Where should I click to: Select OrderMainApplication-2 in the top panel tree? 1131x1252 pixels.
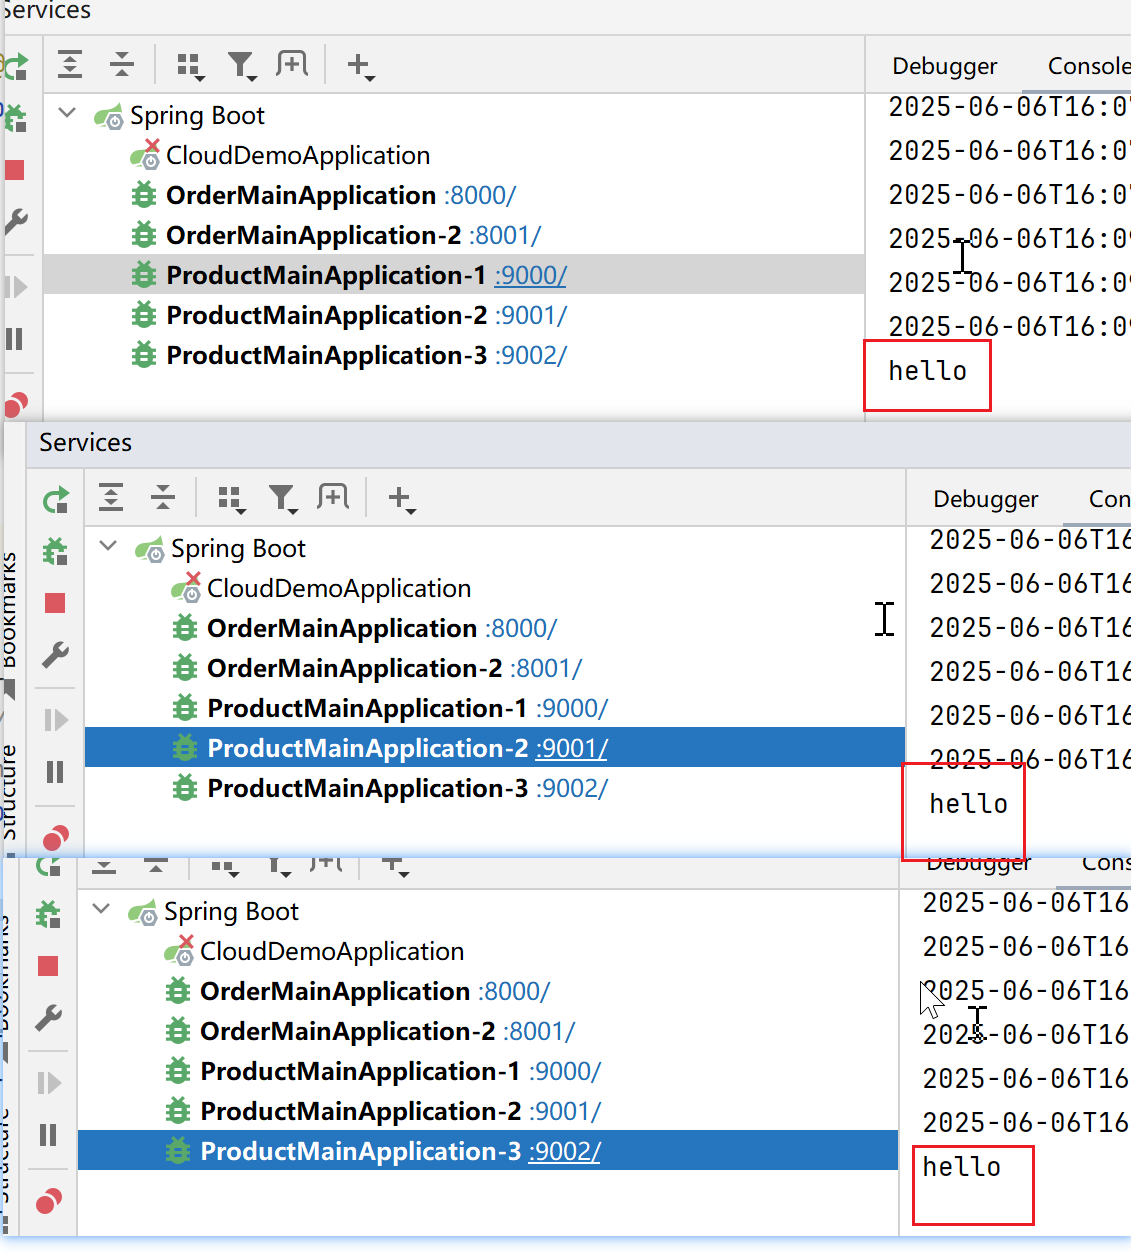[314, 235]
